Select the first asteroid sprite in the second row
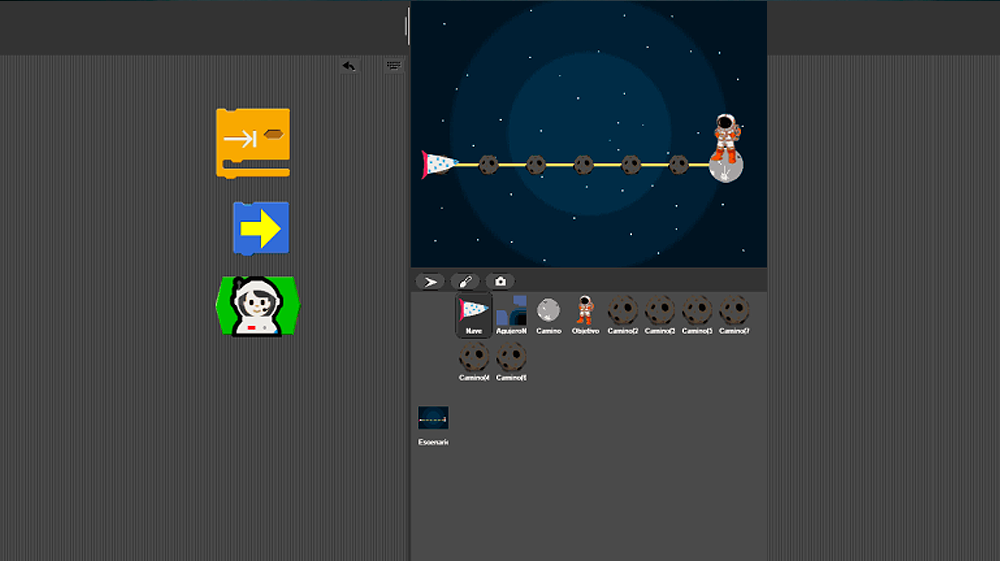 coord(474,359)
